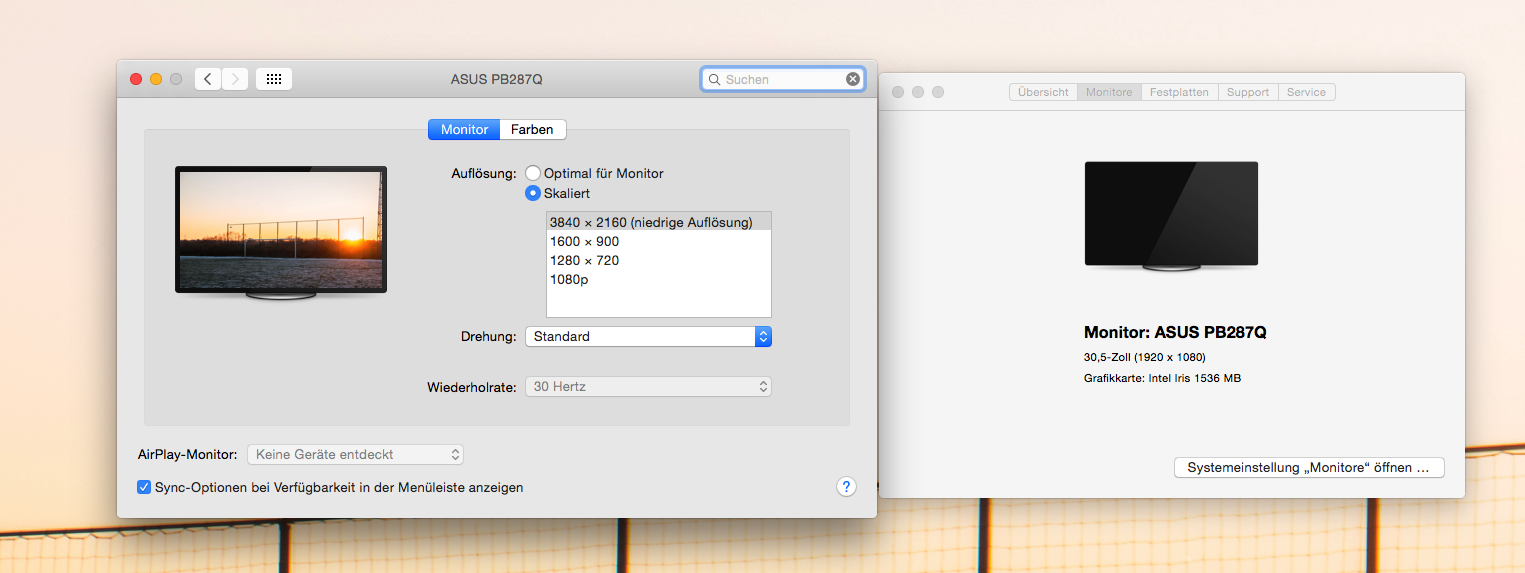Open the AirPlay-Monitor dropdown
Image resolution: width=1525 pixels, height=573 pixels.
pos(355,454)
